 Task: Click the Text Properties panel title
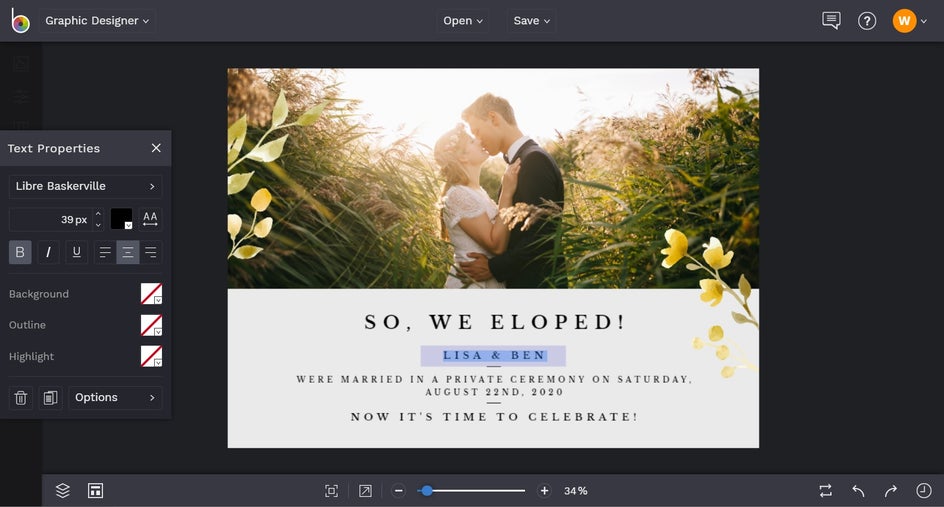pos(54,149)
